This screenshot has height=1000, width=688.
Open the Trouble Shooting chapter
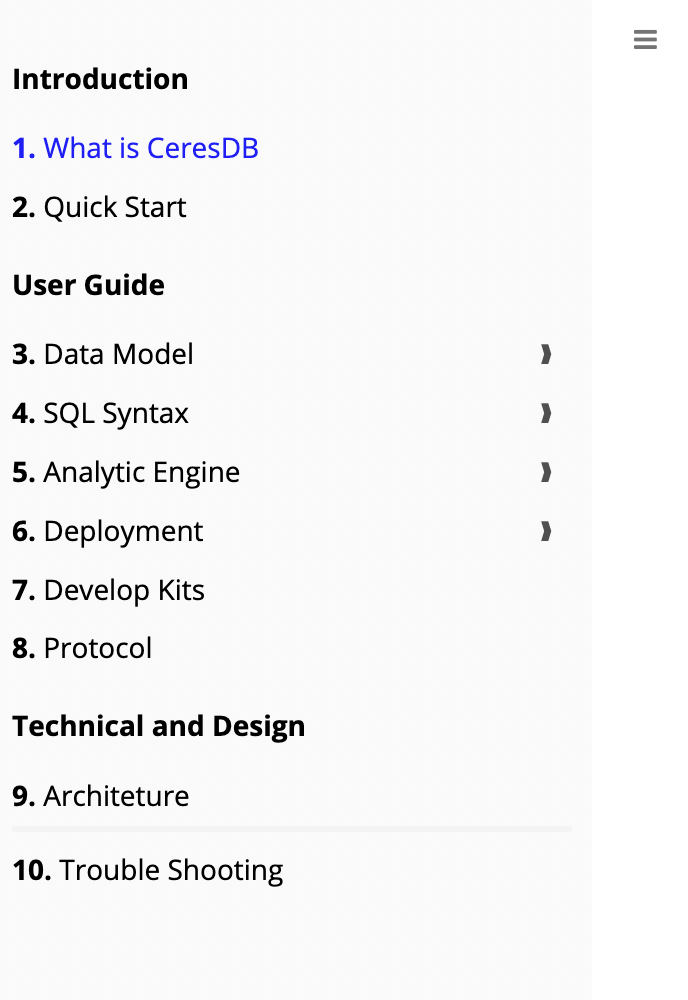coord(148,871)
